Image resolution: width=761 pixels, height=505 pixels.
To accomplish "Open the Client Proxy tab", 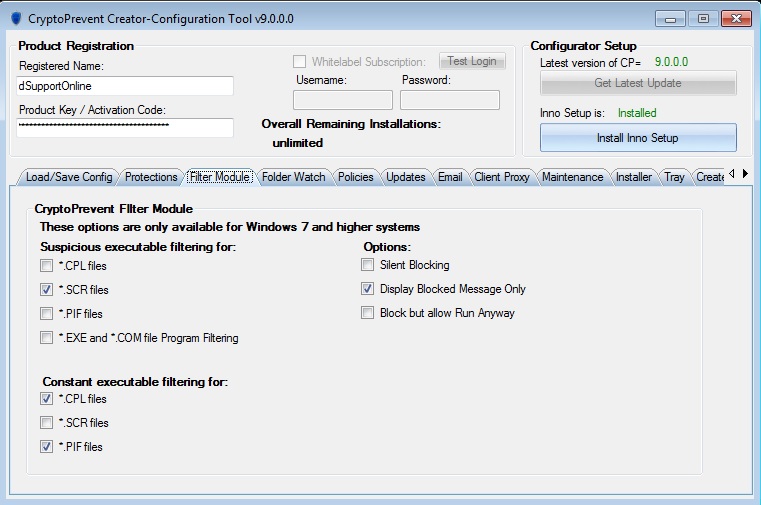I will pyautogui.click(x=501, y=177).
